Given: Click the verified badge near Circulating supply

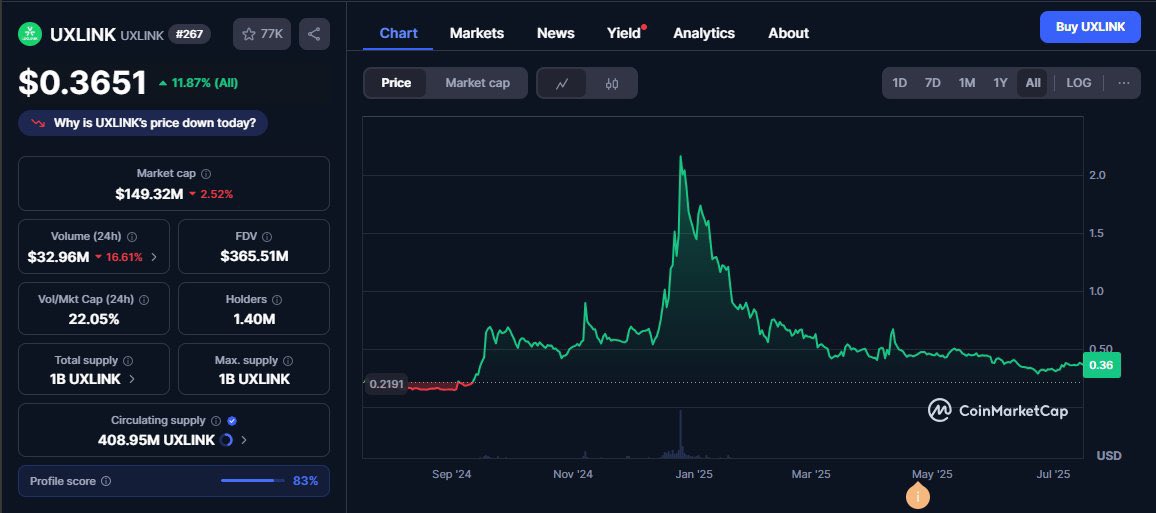Looking at the screenshot, I should [232, 421].
